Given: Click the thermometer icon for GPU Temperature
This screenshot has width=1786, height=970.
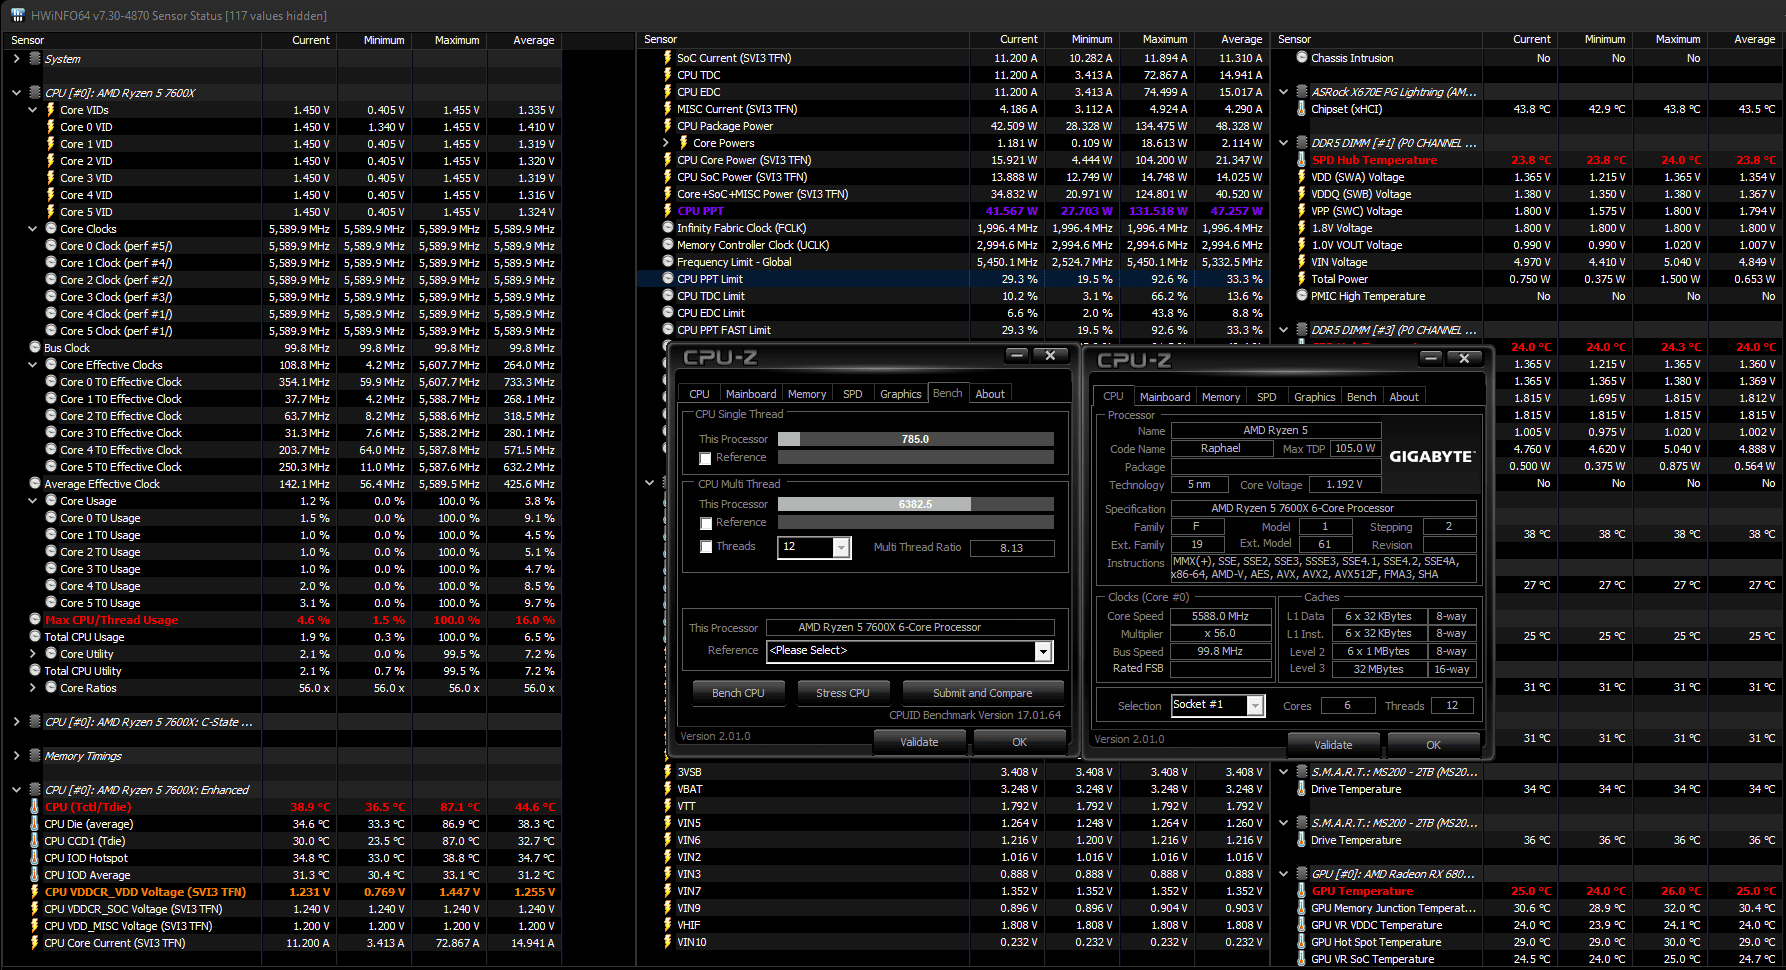Looking at the screenshot, I should pyautogui.click(x=1302, y=891).
